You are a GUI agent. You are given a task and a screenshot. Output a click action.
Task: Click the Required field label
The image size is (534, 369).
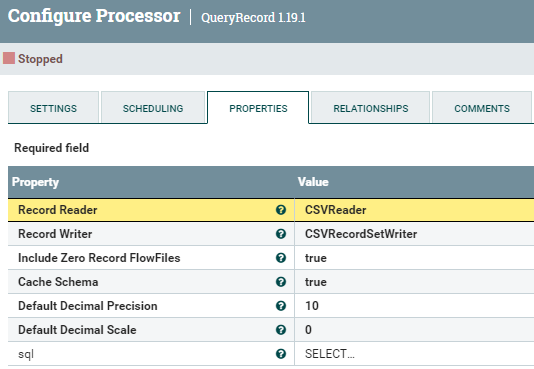[51, 148]
